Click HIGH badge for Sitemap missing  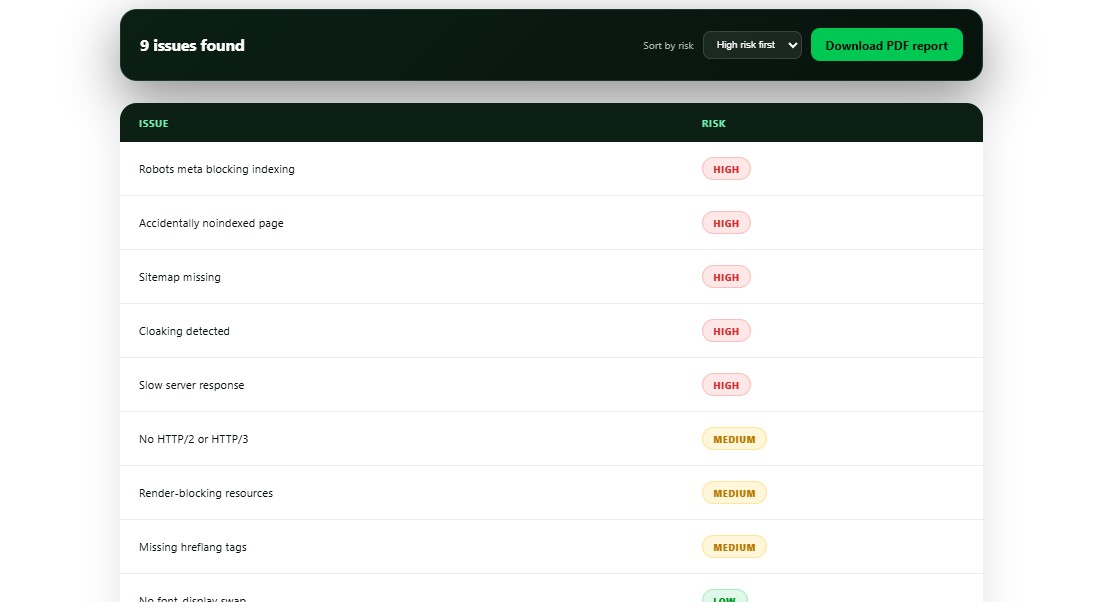[726, 277]
